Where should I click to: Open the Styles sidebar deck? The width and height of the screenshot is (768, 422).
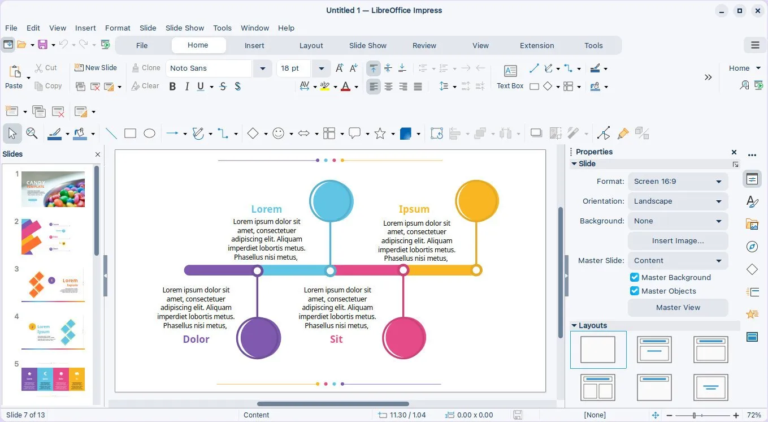(752, 201)
